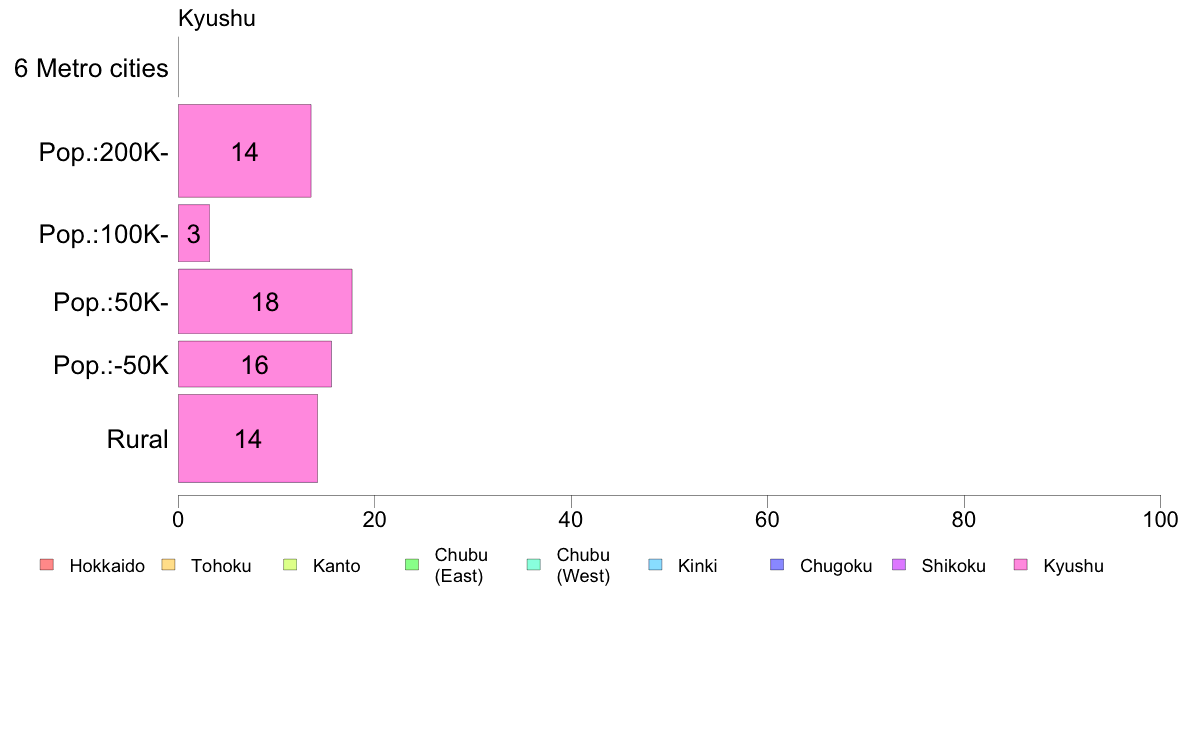1188x736 pixels.
Task: Select the Pop.:200K- bar showing 14
Action: click(x=245, y=151)
